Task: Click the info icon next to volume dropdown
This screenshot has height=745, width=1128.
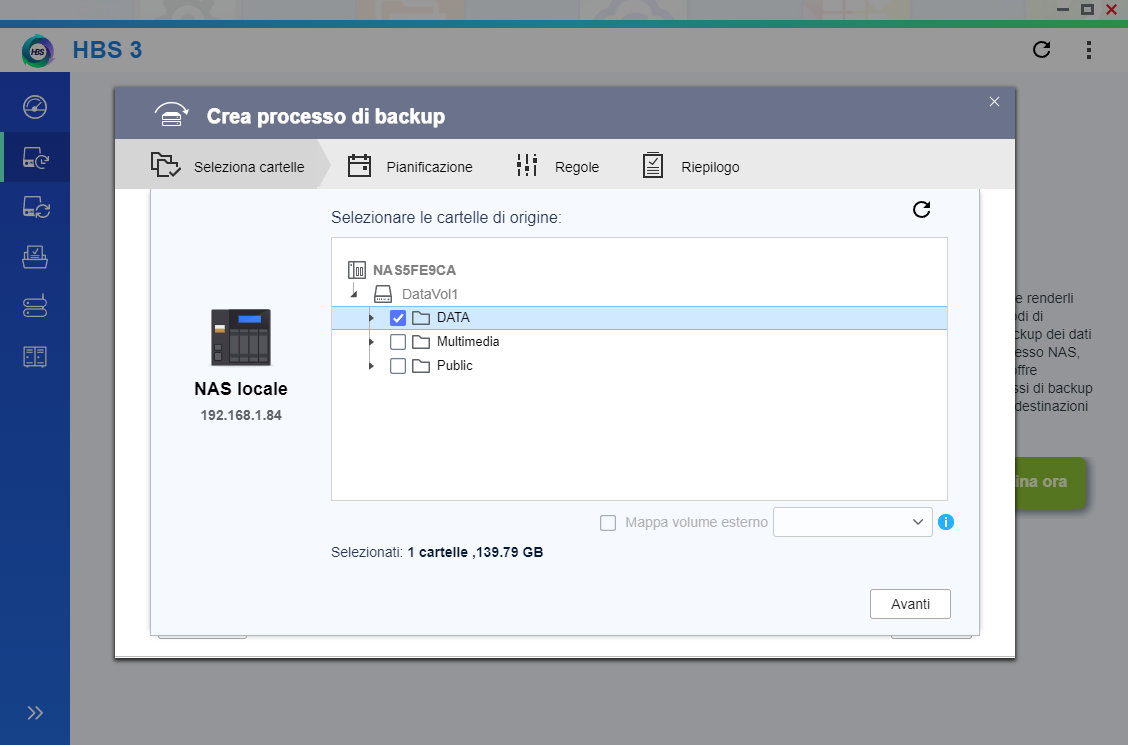Action: (946, 522)
